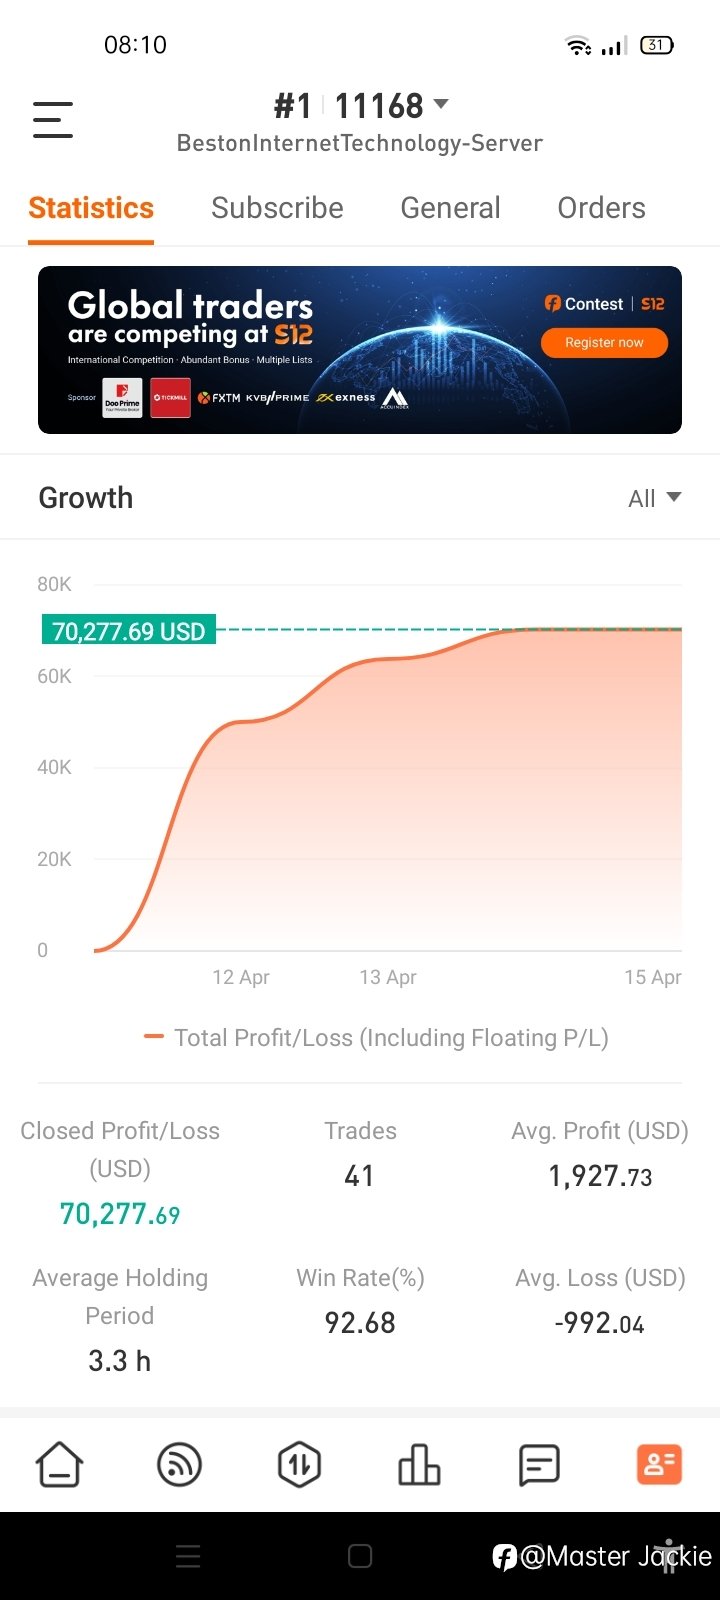The height and width of the screenshot is (1600, 720).
Task: Tap the trade arrows hexagon icon
Action: (x=299, y=1466)
